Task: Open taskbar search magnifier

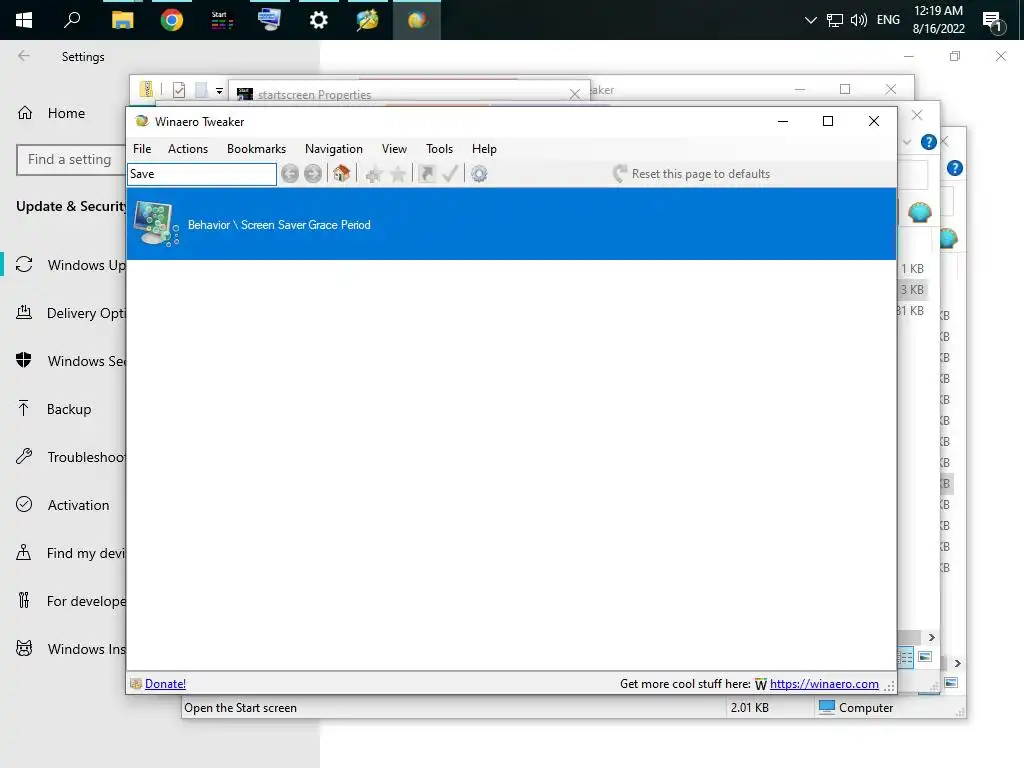Action: (72, 20)
